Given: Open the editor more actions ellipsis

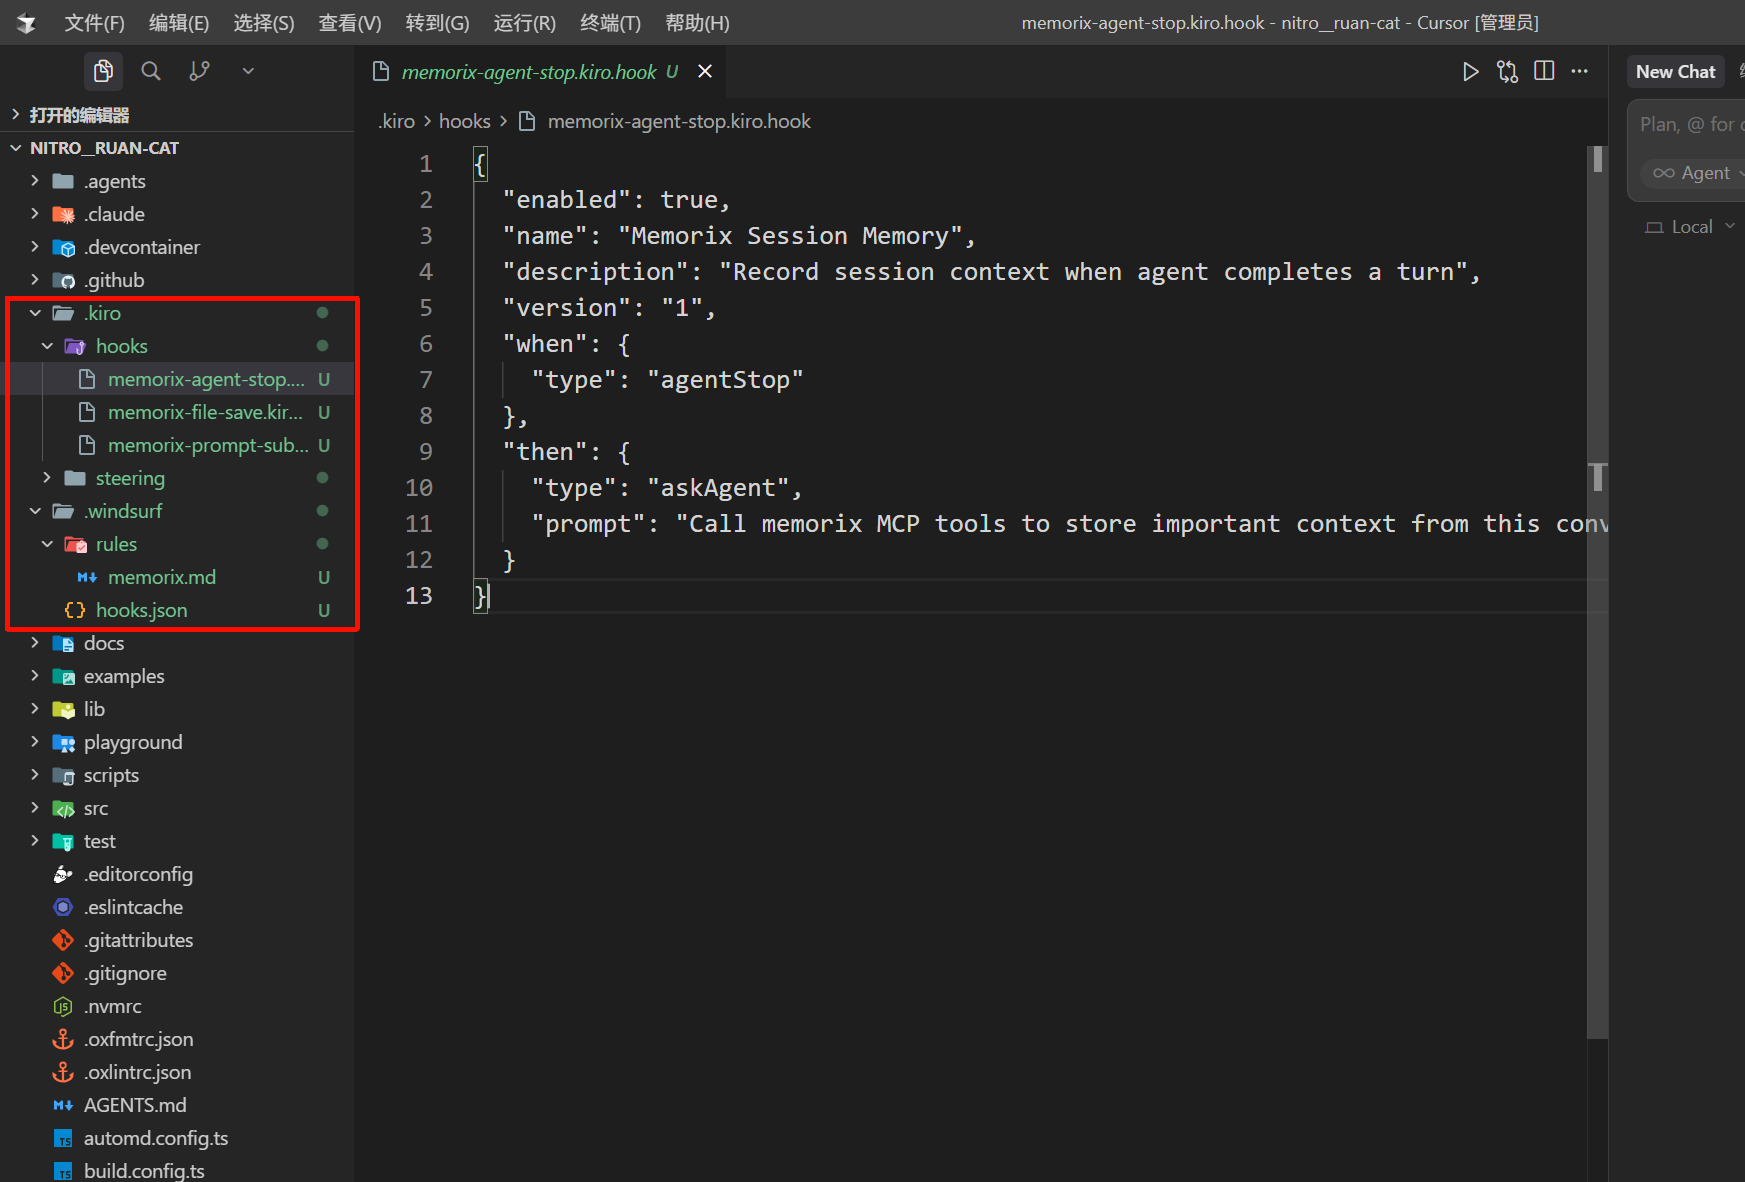Looking at the screenshot, I should coord(1580,71).
